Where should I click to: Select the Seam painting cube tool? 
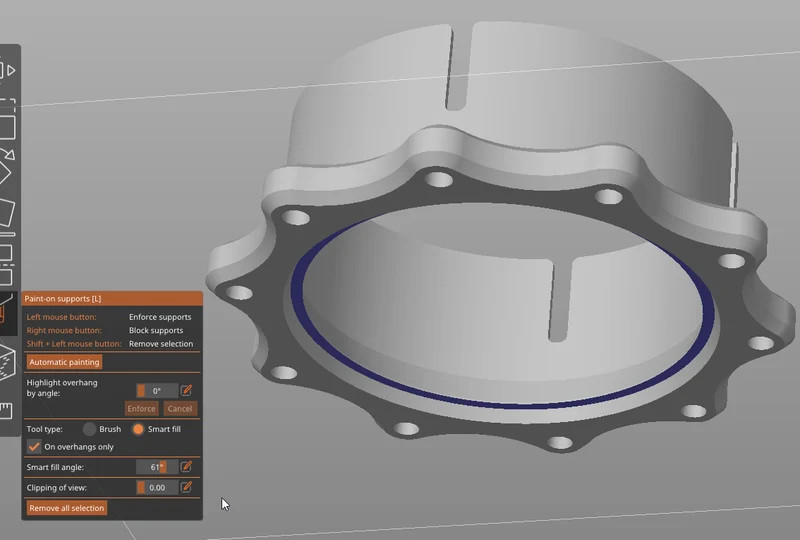[x=6, y=362]
